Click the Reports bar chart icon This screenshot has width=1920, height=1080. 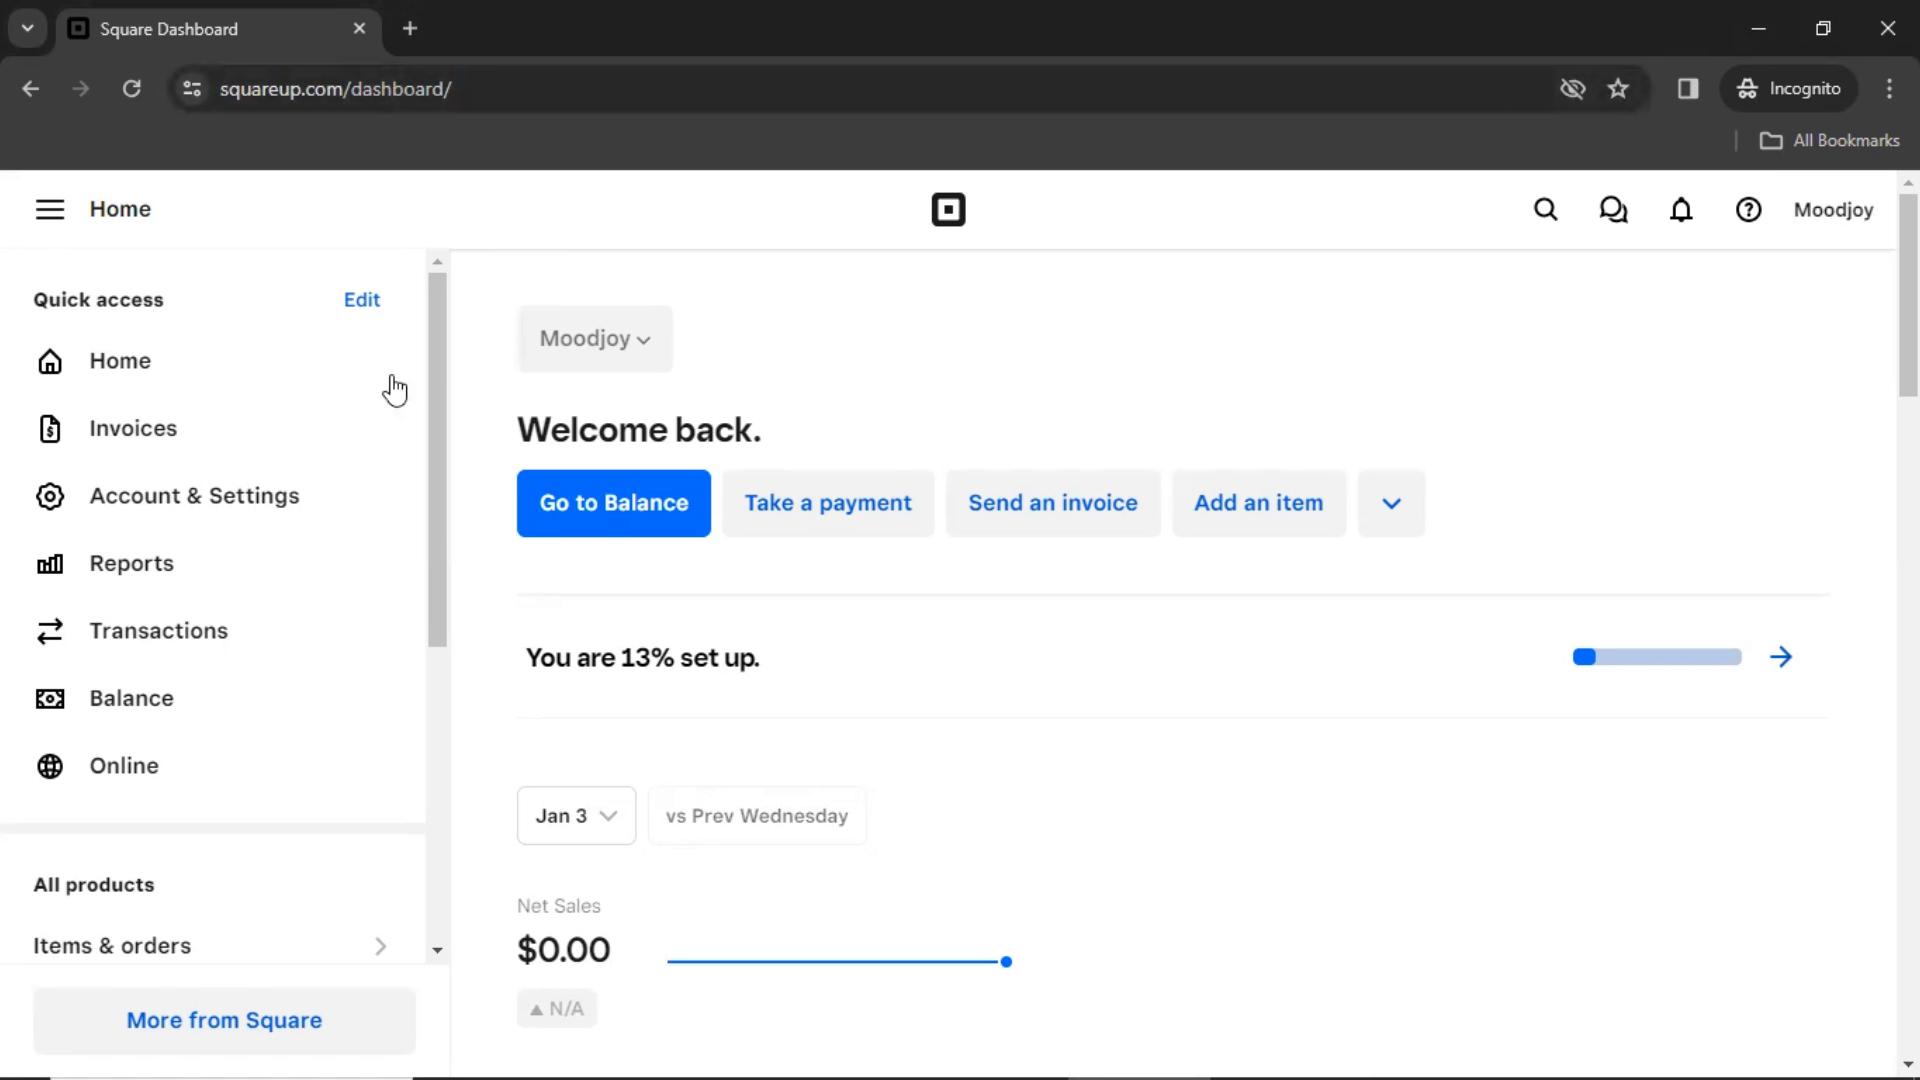point(49,563)
